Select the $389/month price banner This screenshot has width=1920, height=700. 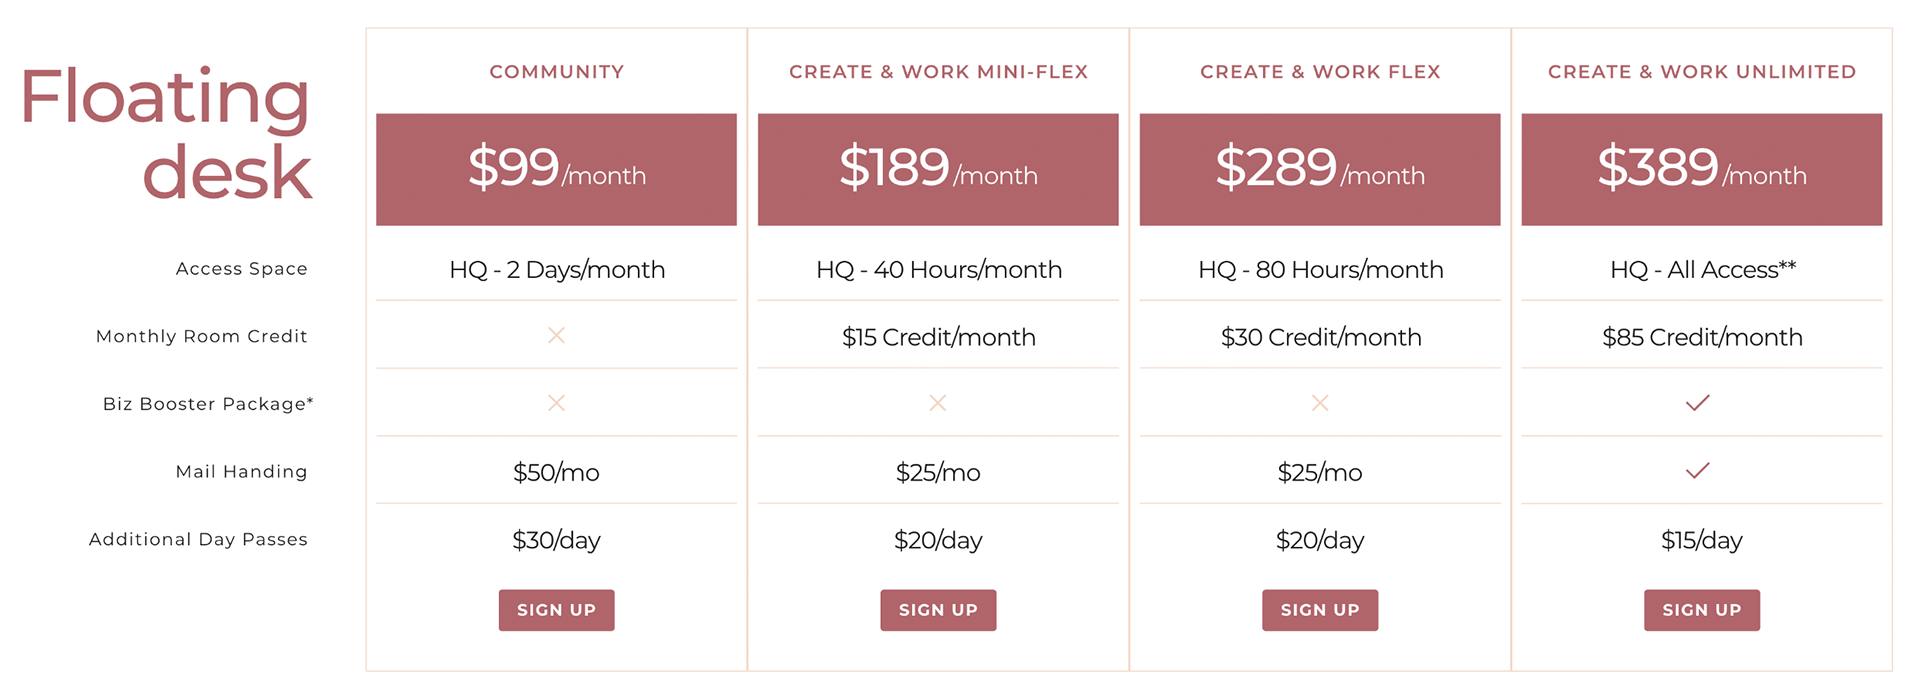[x=1701, y=169]
